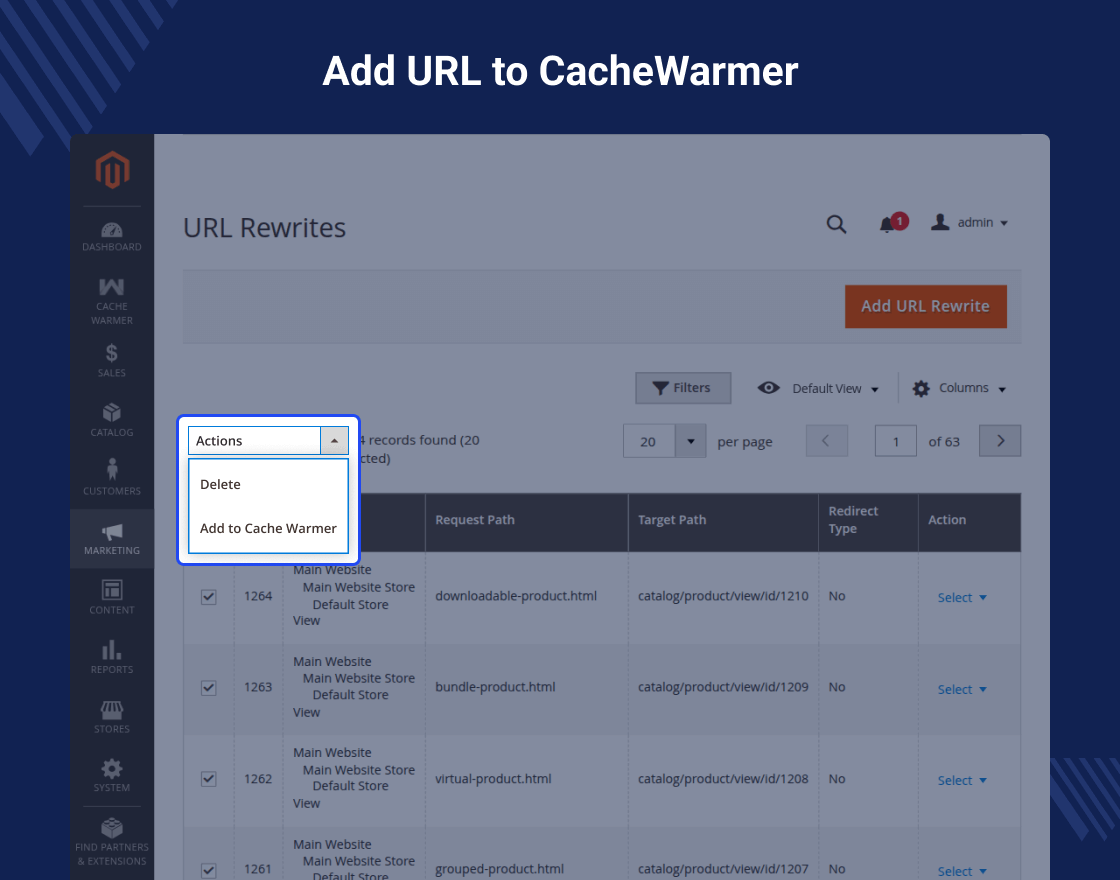
Task: Click catalog/product/view/id/1210 target path
Action: point(723,596)
